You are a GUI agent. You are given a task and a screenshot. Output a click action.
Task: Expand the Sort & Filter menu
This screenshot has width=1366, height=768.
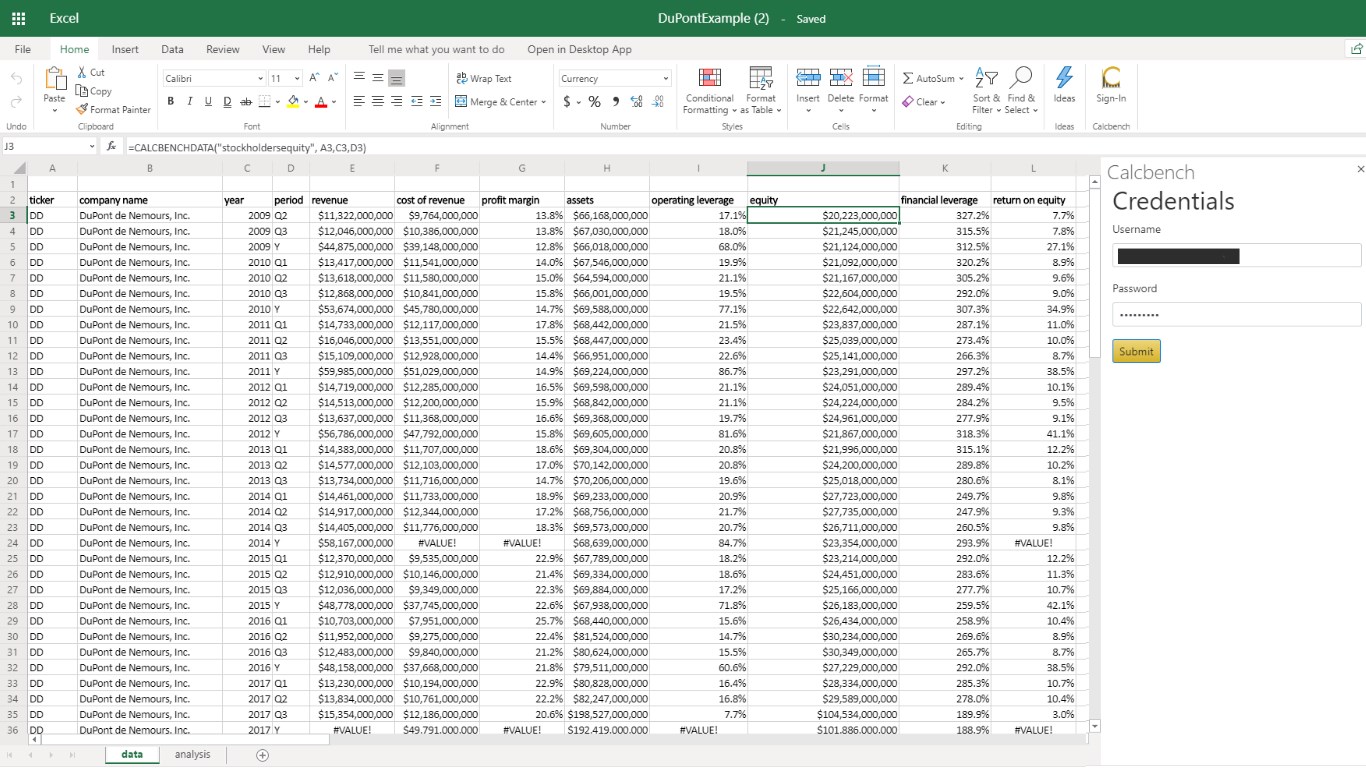[x=986, y=91]
